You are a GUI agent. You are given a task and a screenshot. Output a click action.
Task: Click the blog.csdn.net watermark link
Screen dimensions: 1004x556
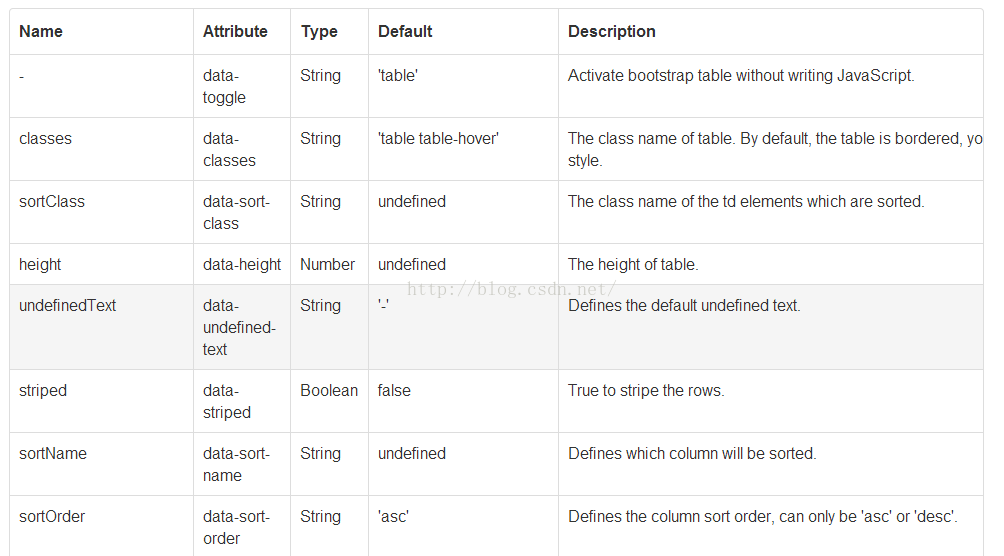[511, 290]
